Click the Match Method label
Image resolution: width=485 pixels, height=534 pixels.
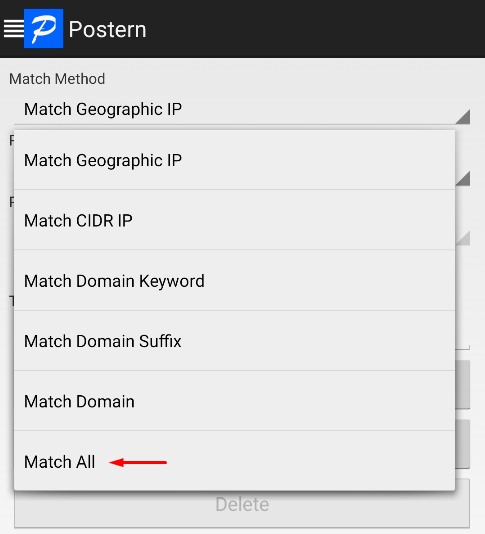point(57,79)
